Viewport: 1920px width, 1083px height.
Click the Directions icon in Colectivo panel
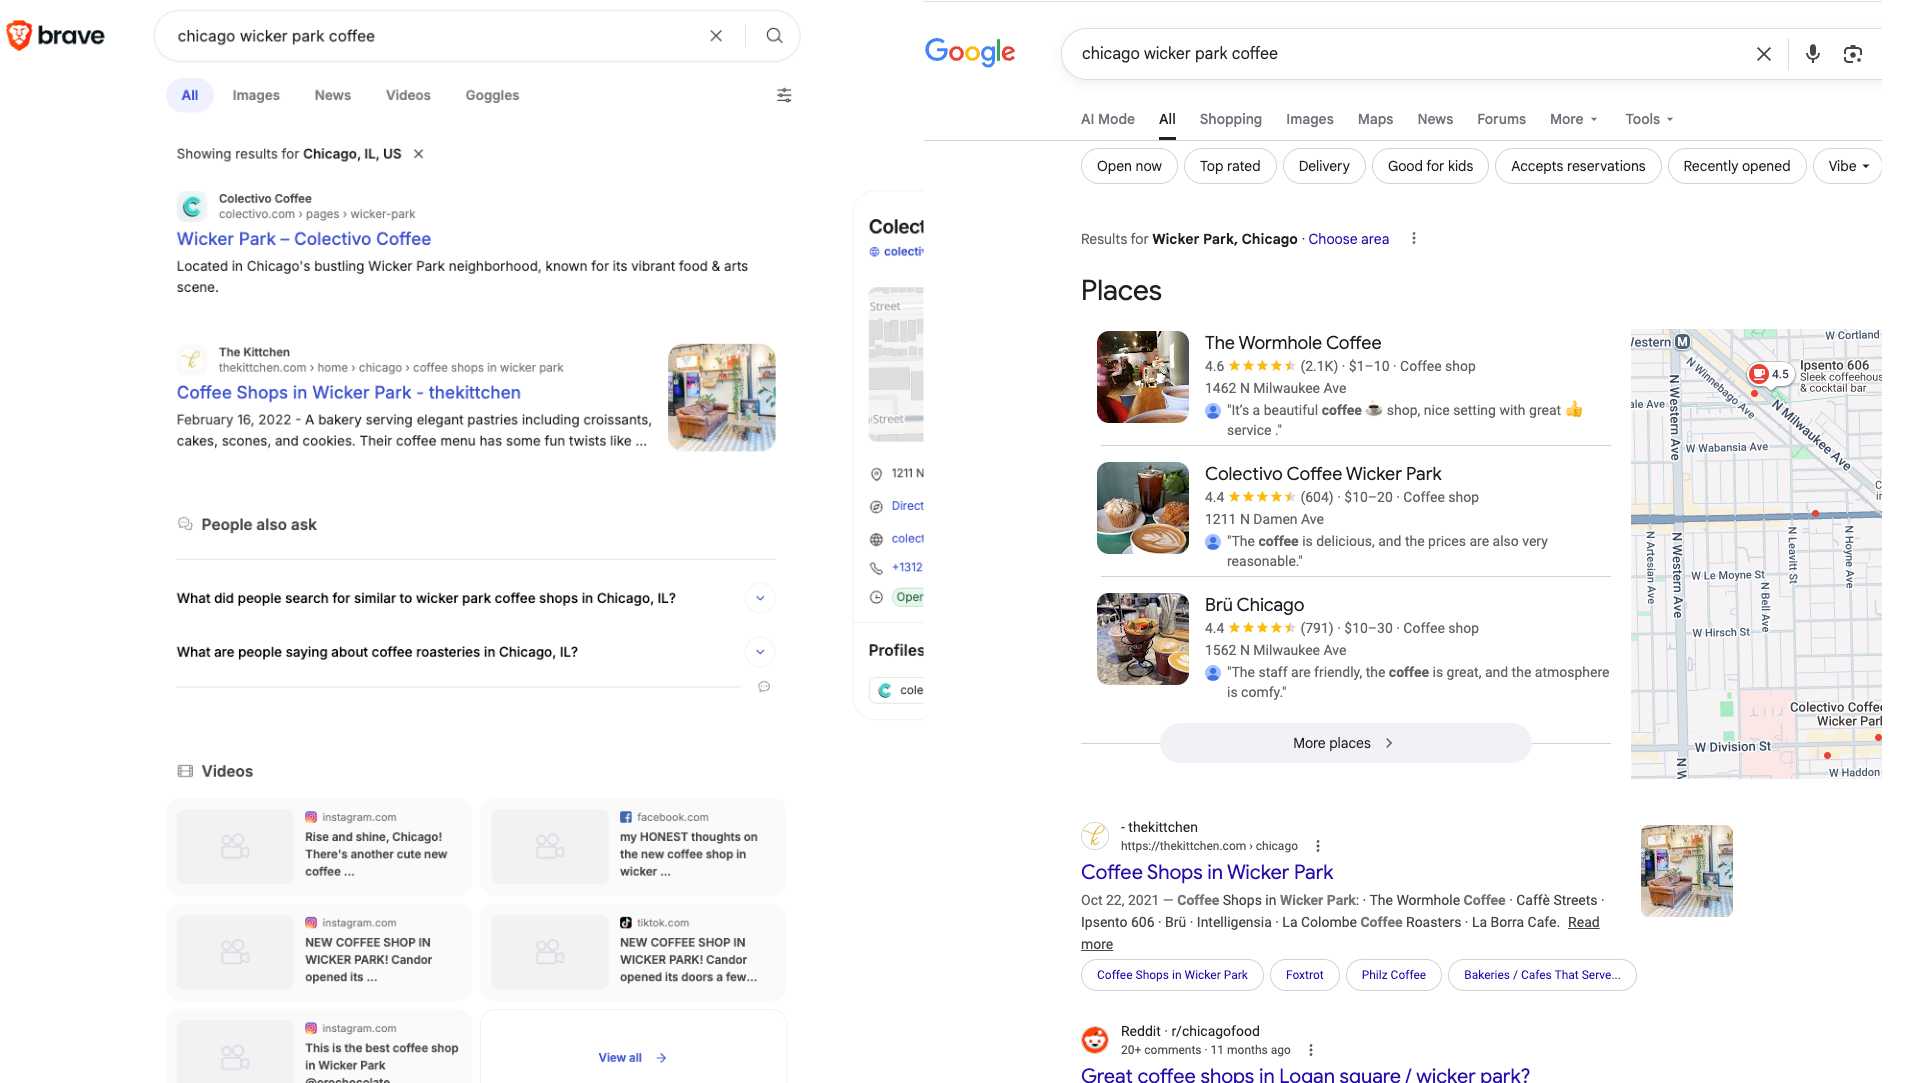click(x=876, y=507)
